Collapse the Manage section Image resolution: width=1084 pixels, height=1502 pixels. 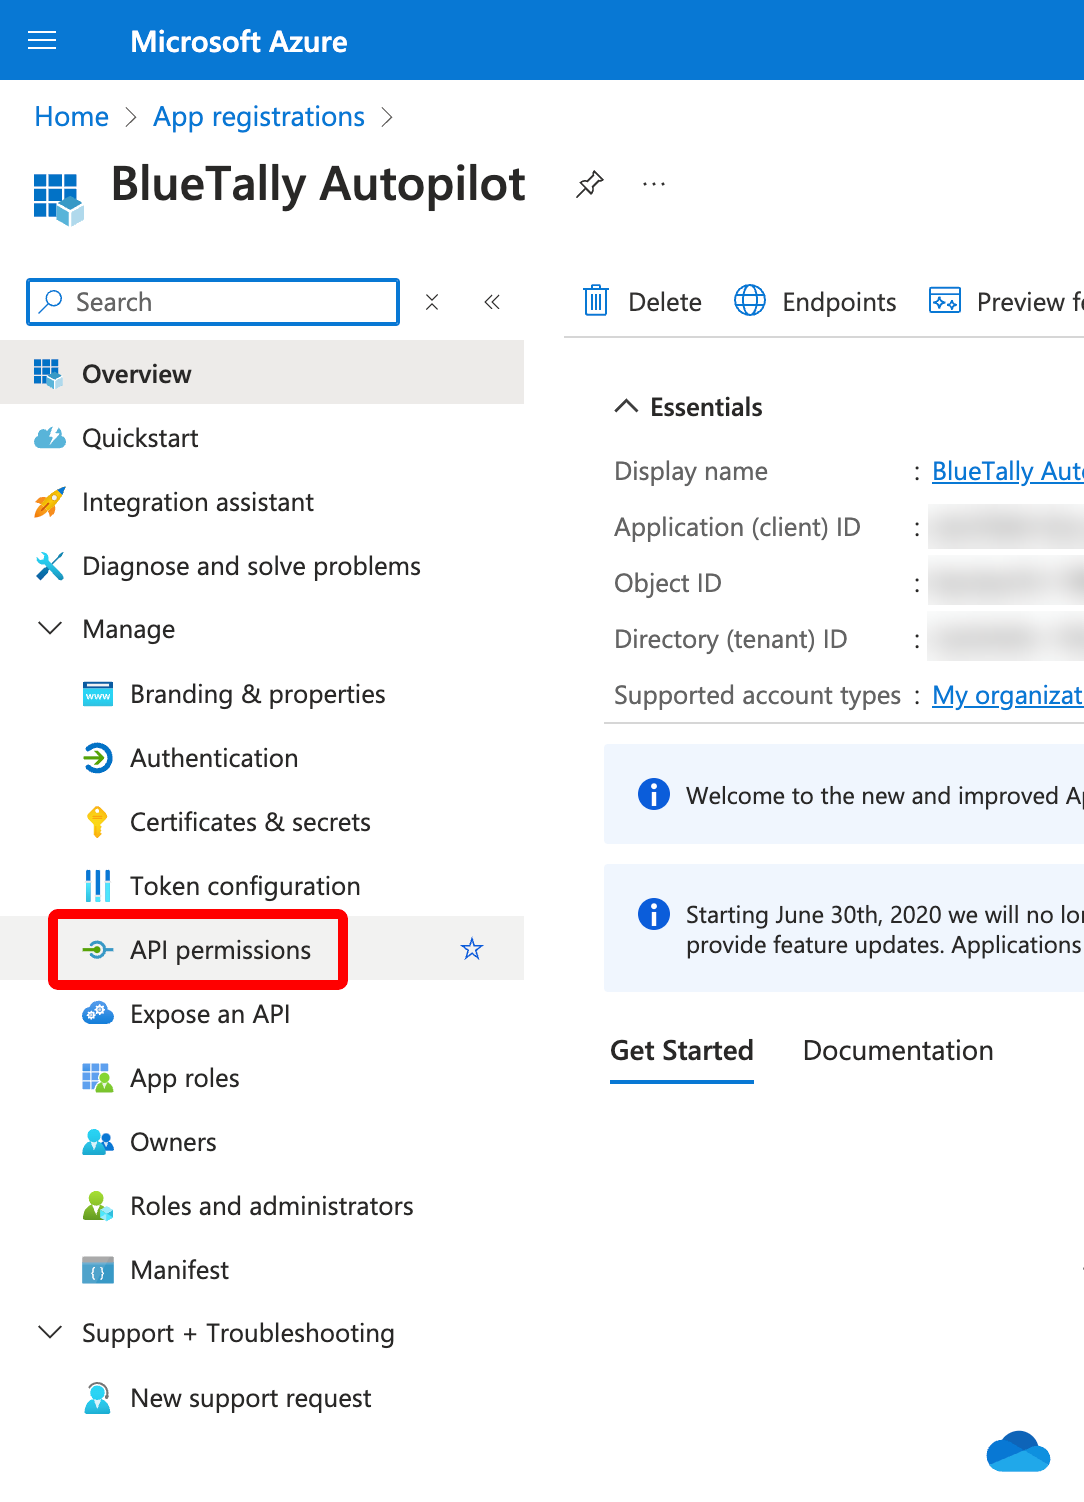tap(49, 629)
